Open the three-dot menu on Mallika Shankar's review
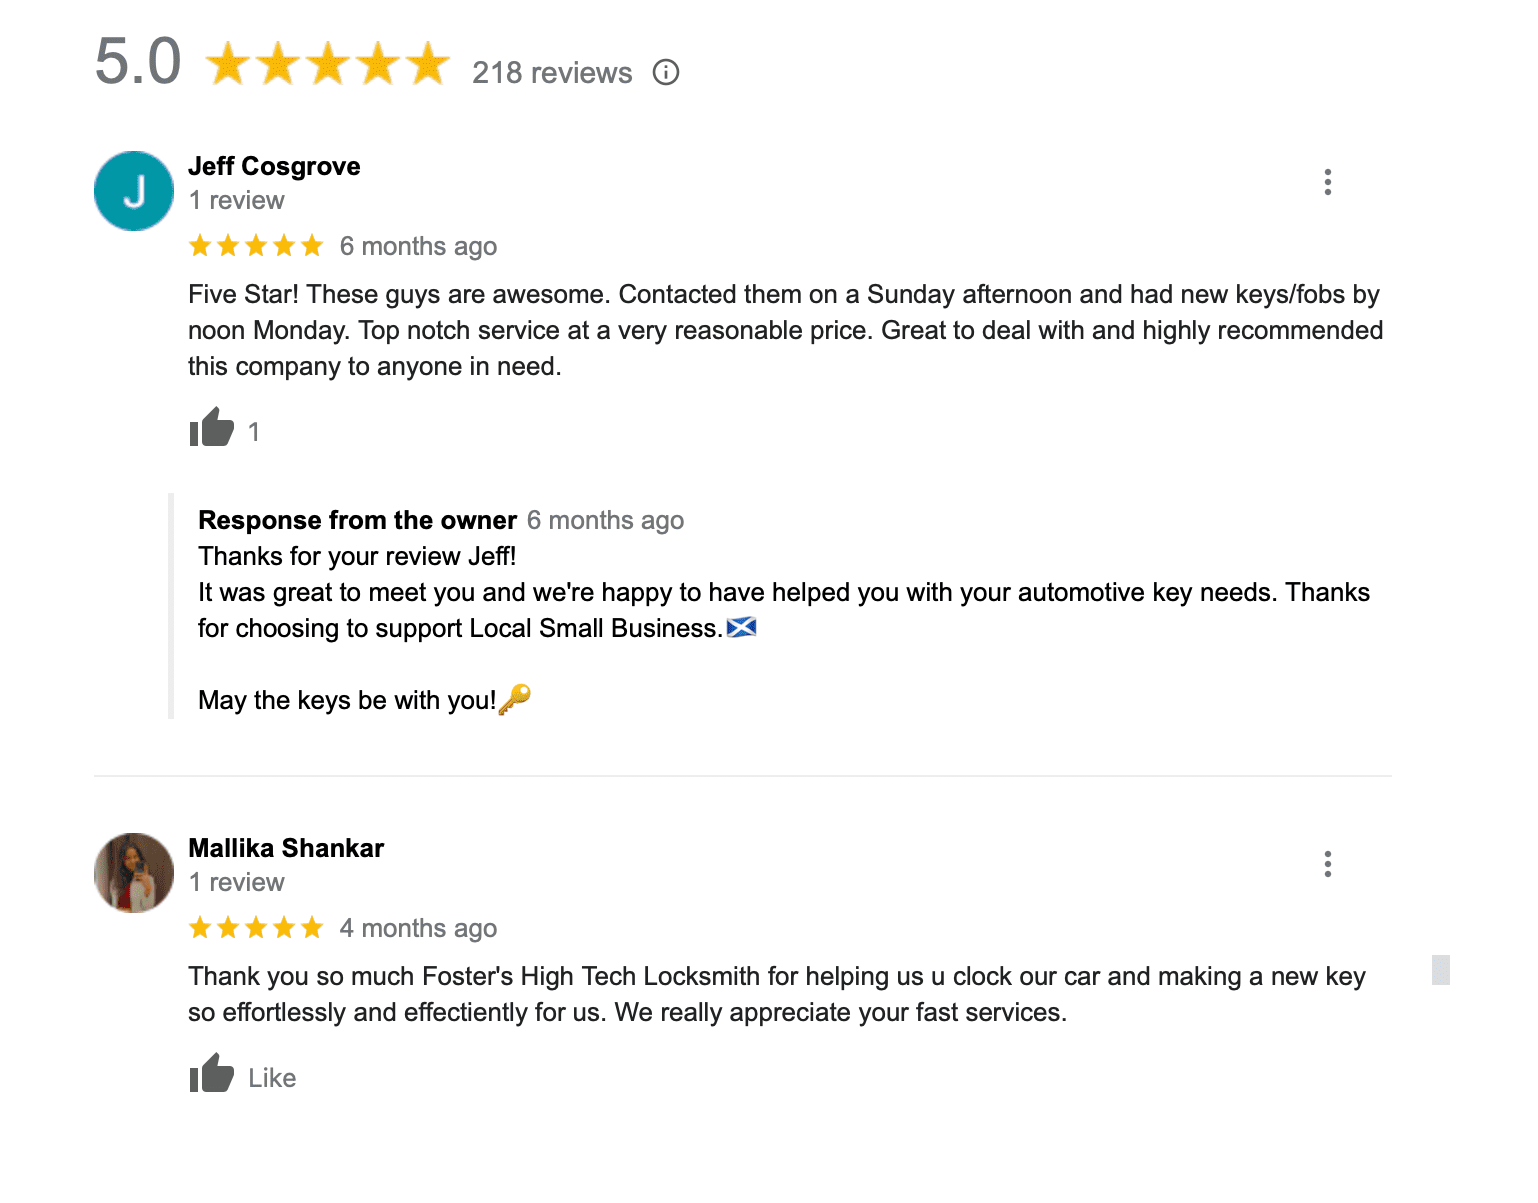The width and height of the screenshot is (1538, 1203). [x=1327, y=864]
